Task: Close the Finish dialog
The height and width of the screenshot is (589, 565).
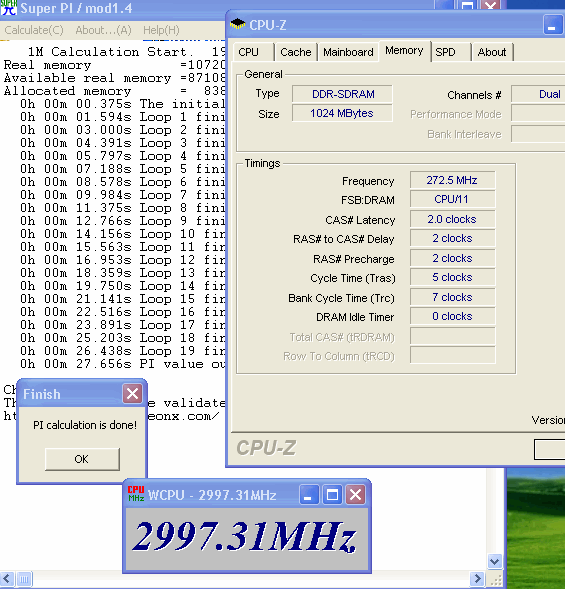Action: pyautogui.click(x=132, y=394)
